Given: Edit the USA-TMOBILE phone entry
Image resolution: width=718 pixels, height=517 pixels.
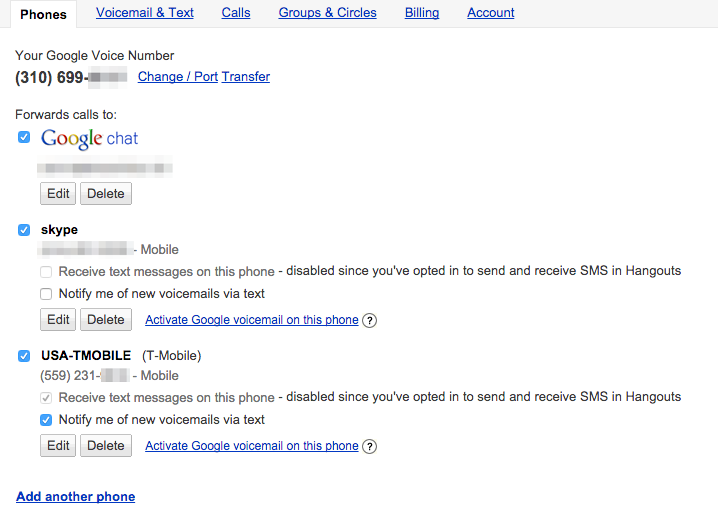Looking at the screenshot, I should click(58, 445).
